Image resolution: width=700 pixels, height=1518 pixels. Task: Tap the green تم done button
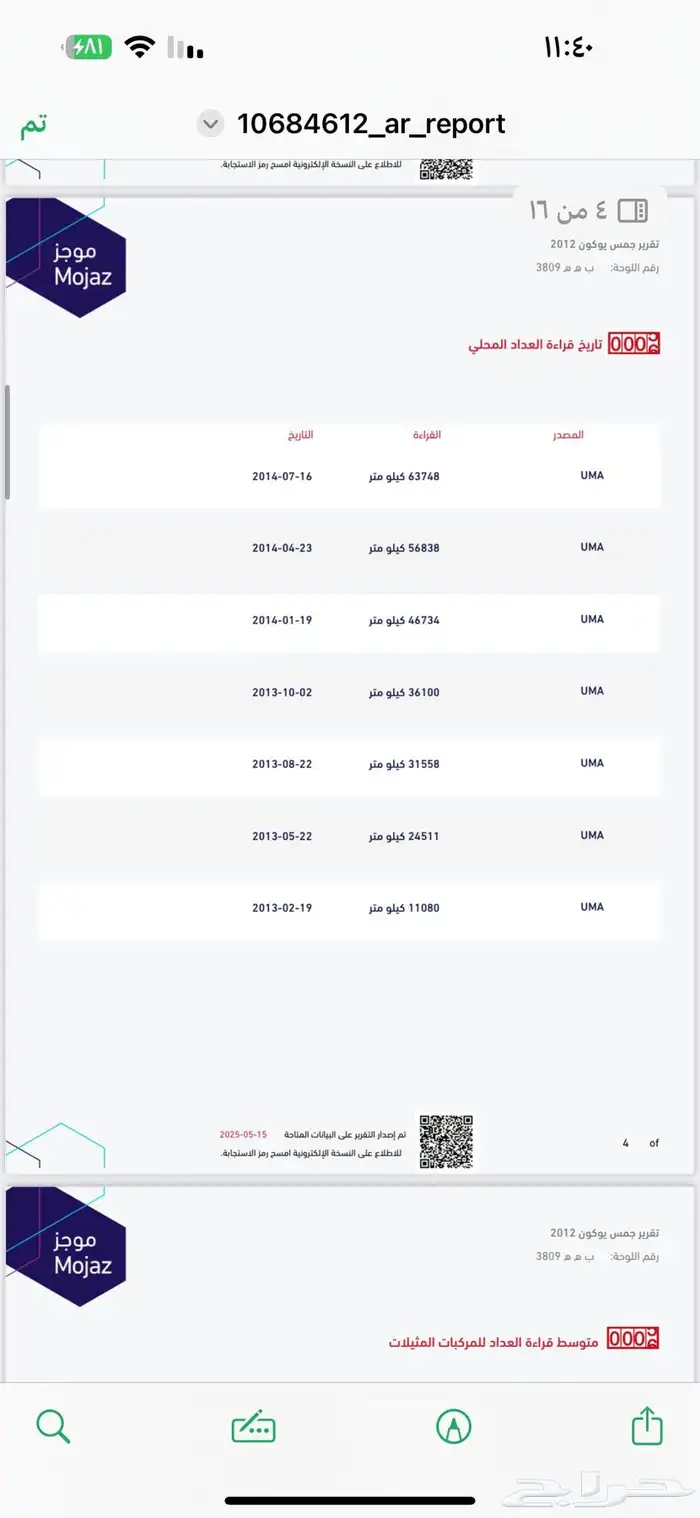[34, 126]
